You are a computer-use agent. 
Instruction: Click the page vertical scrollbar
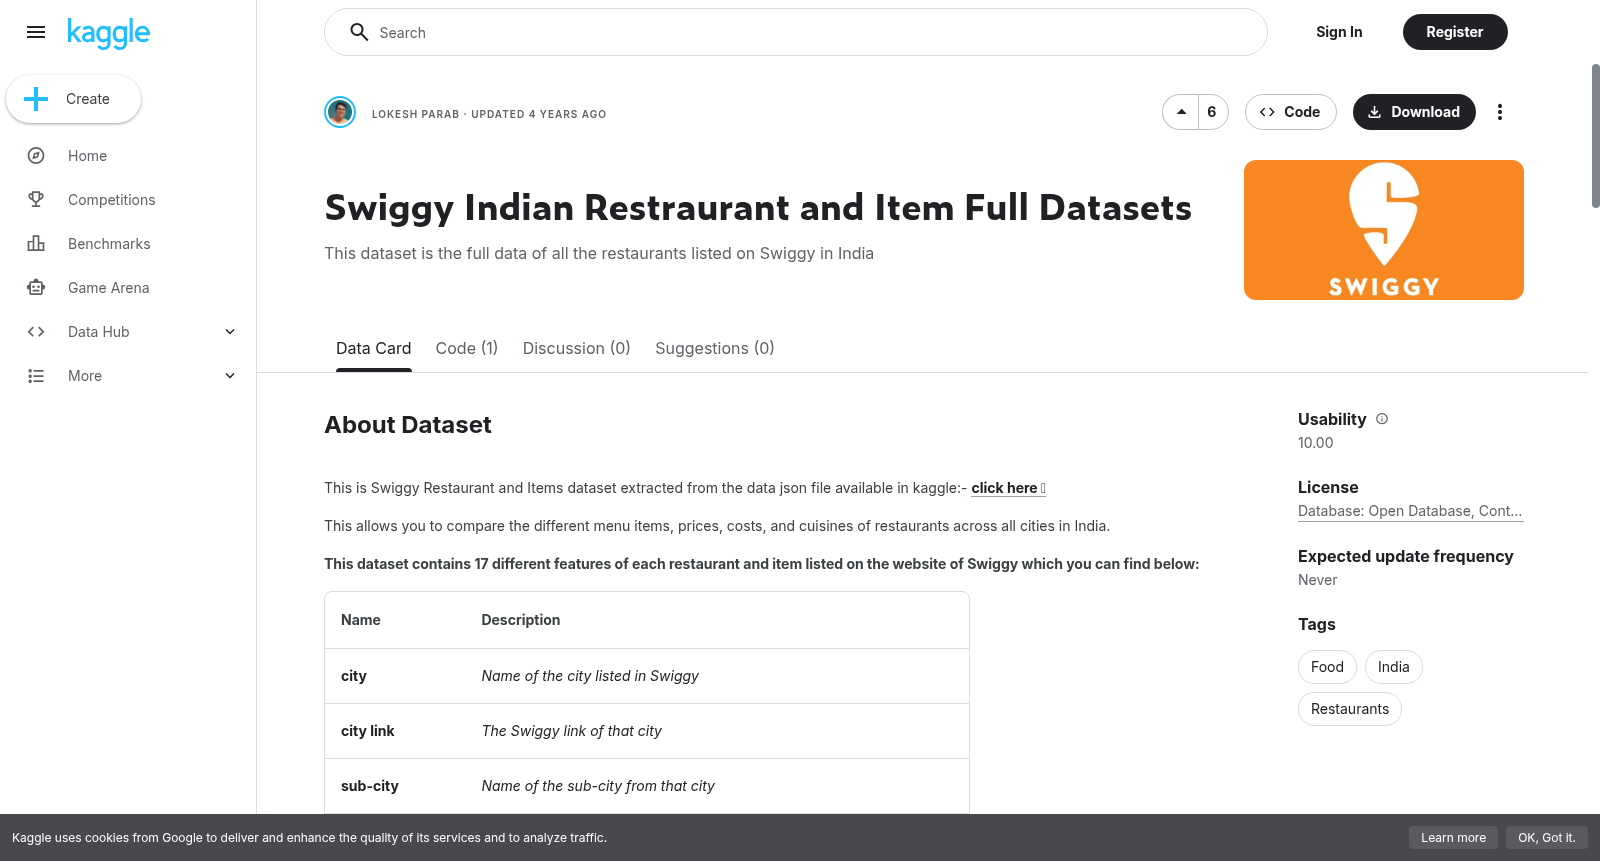point(1595,136)
